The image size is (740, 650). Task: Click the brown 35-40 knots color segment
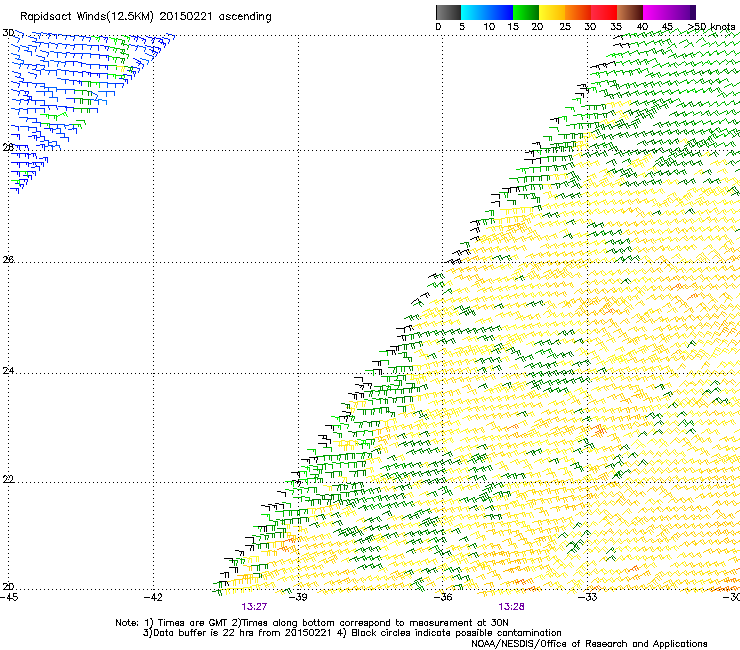(630, 12)
